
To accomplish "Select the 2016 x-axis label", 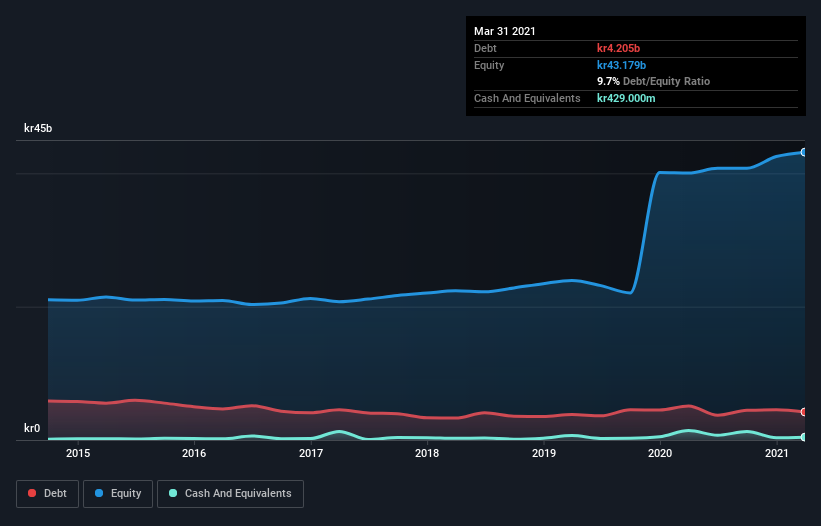I will pyautogui.click(x=194, y=453).
